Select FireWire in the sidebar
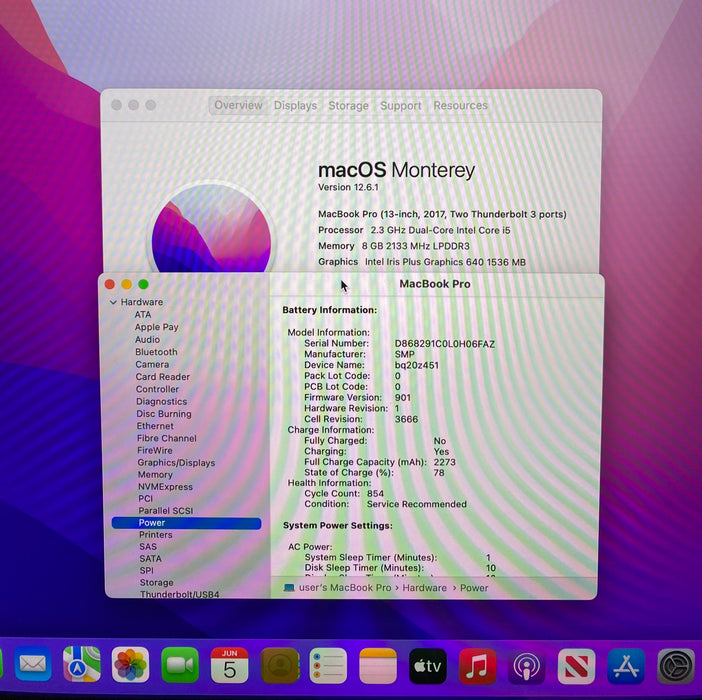Screen dimensions: 702x700 154,450
